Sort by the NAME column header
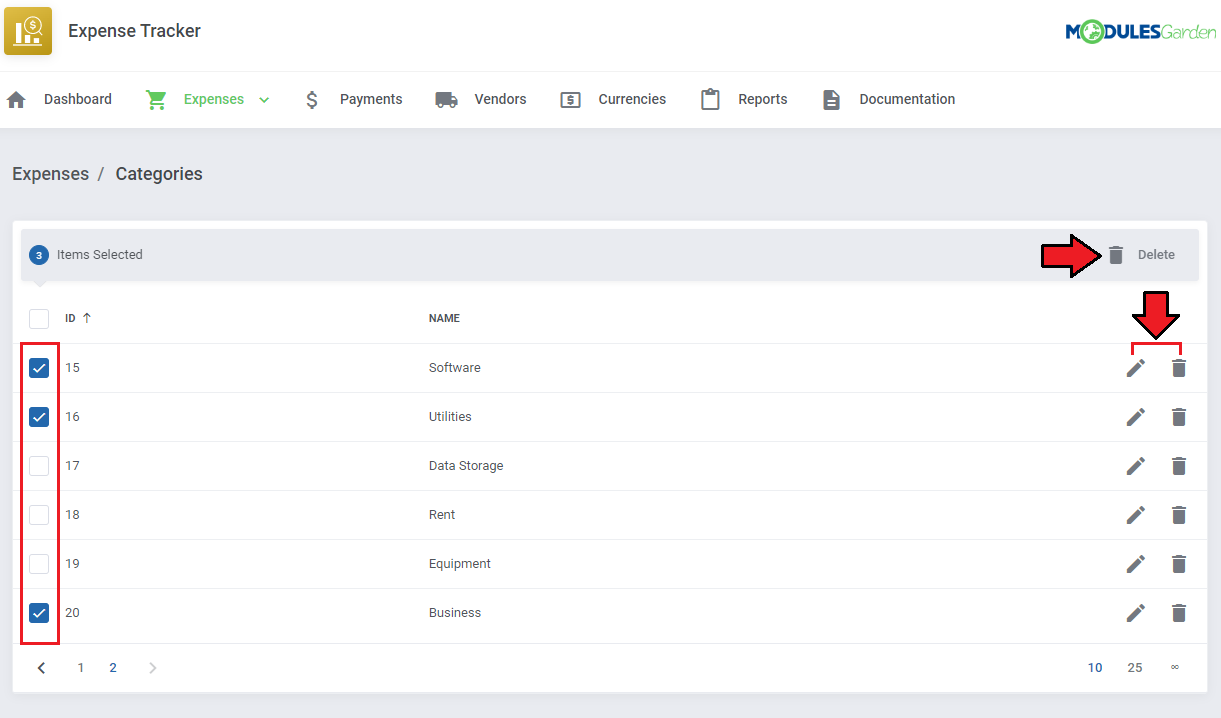Viewport: 1221px width, 718px height. tap(444, 318)
